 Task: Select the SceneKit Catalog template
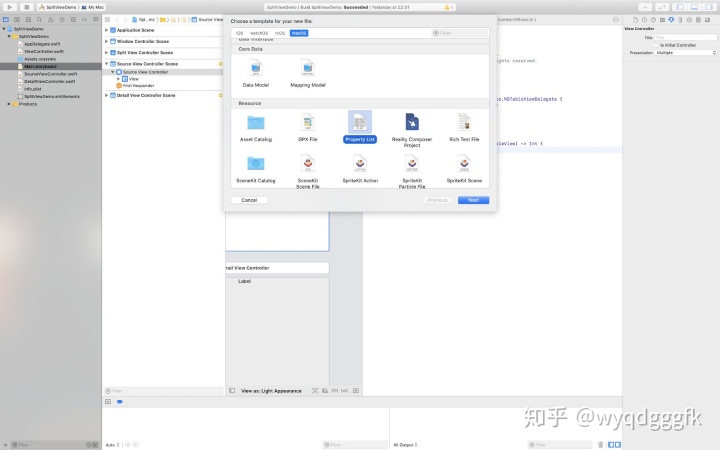pos(256,169)
